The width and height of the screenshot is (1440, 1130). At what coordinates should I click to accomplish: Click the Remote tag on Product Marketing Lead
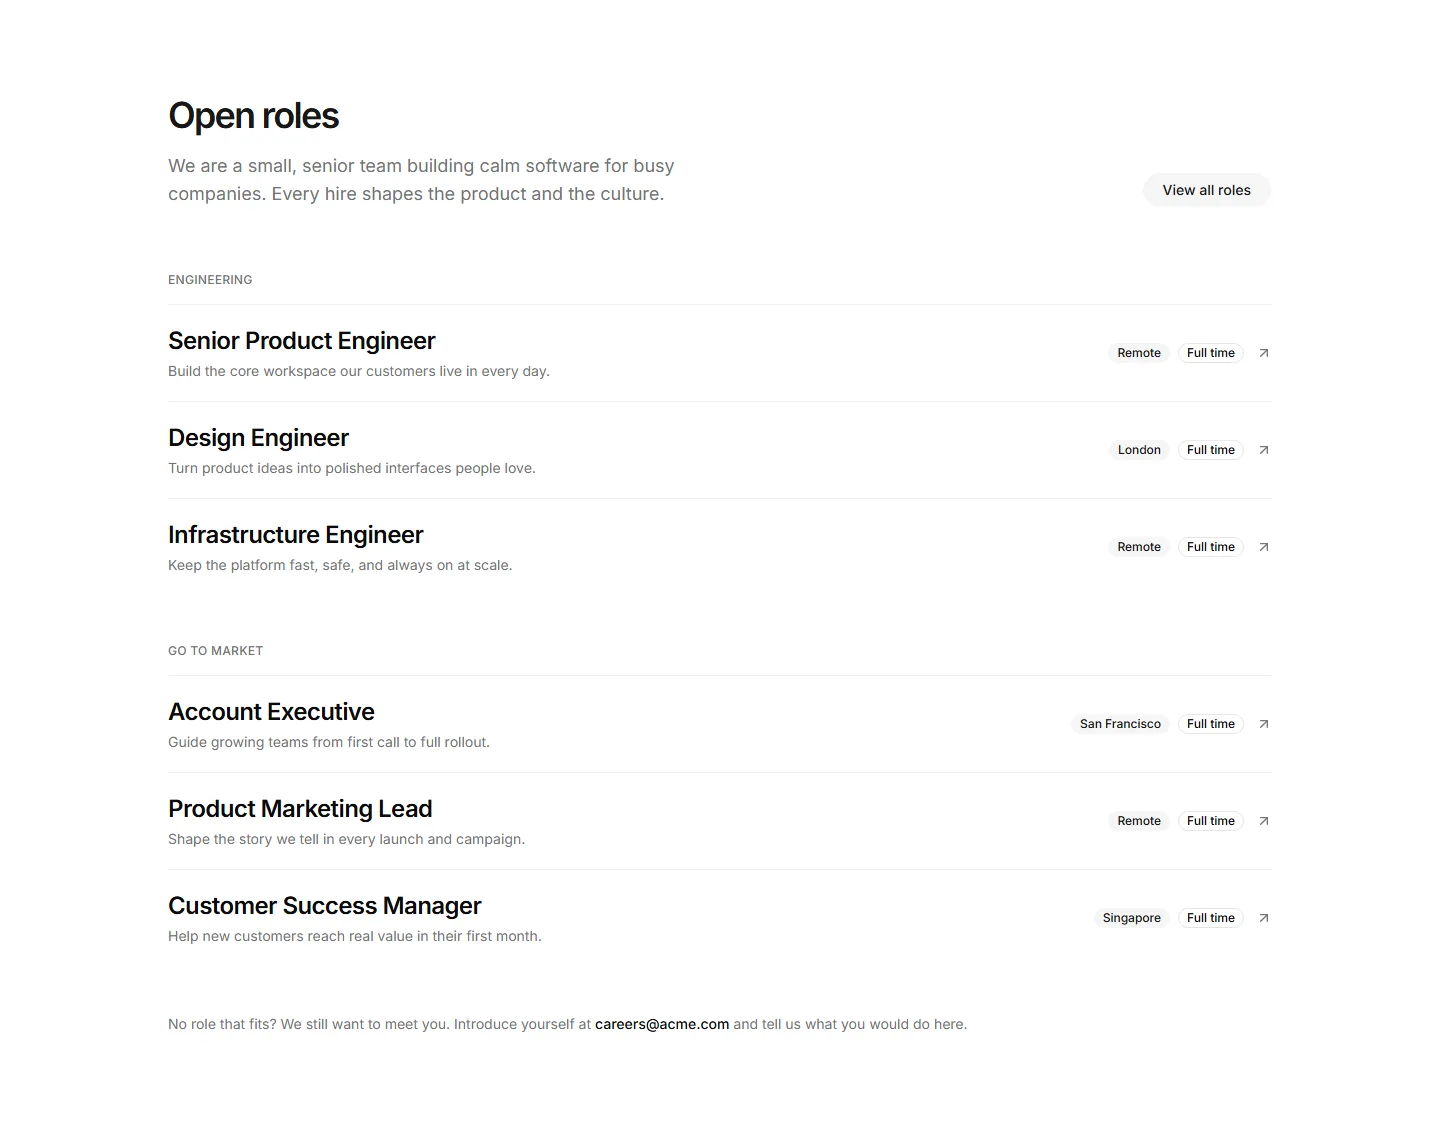[1139, 821]
